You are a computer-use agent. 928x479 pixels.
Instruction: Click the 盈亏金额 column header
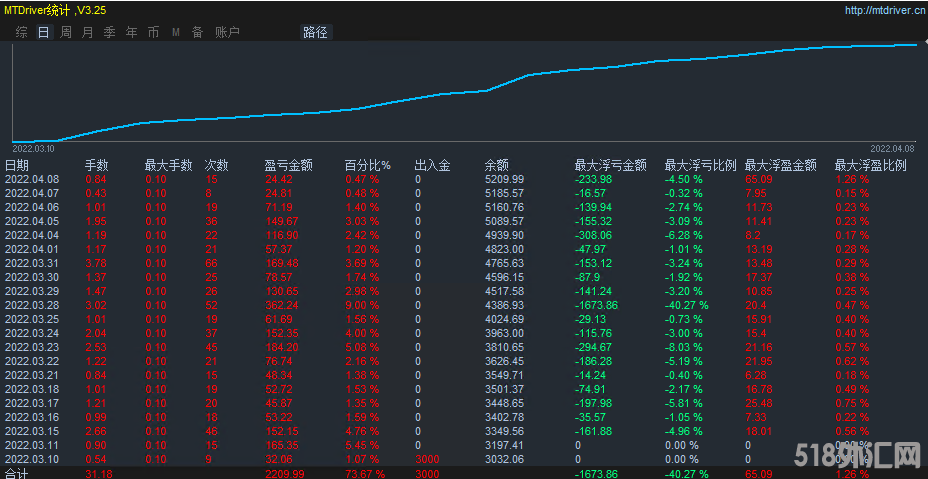tap(288, 165)
